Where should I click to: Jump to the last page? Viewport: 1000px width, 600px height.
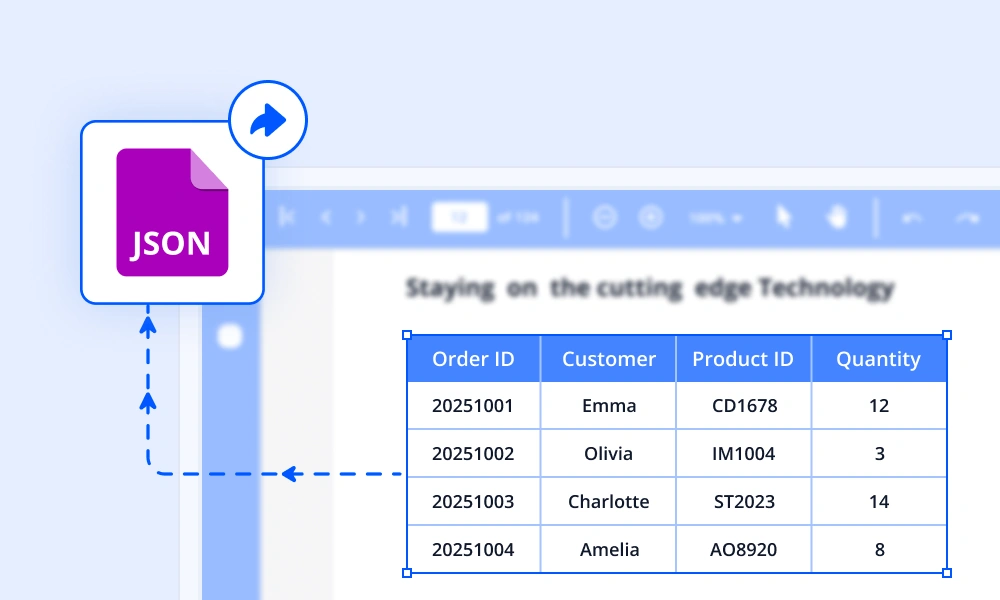(x=399, y=217)
